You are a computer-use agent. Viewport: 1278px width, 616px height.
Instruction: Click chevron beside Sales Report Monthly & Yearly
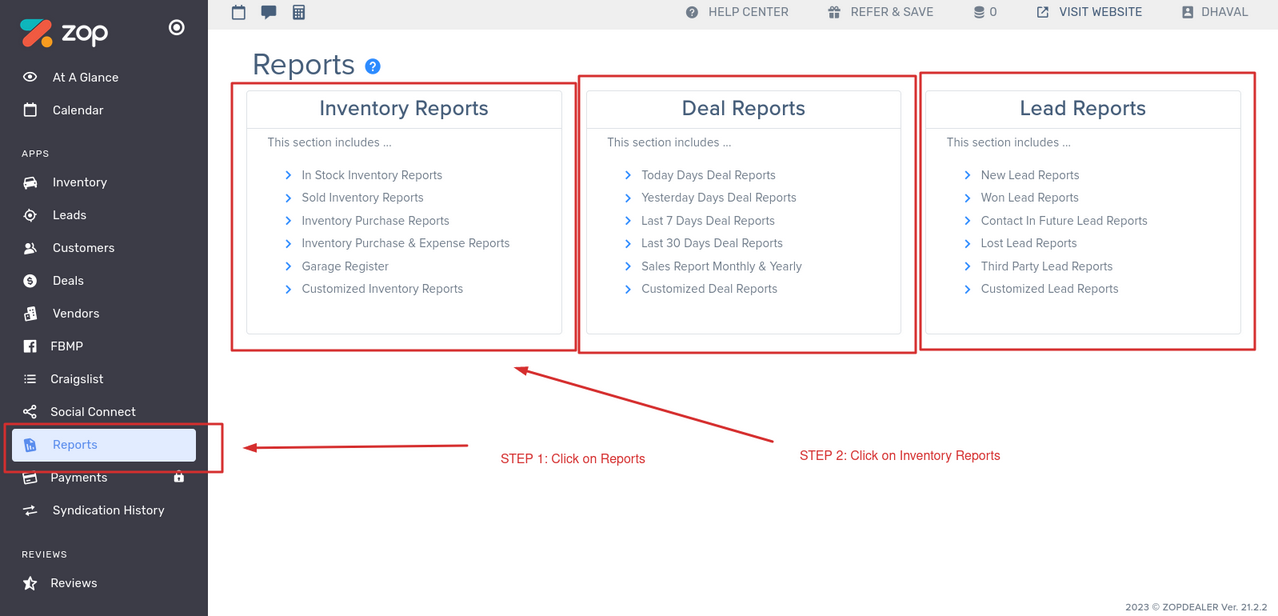coord(628,266)
